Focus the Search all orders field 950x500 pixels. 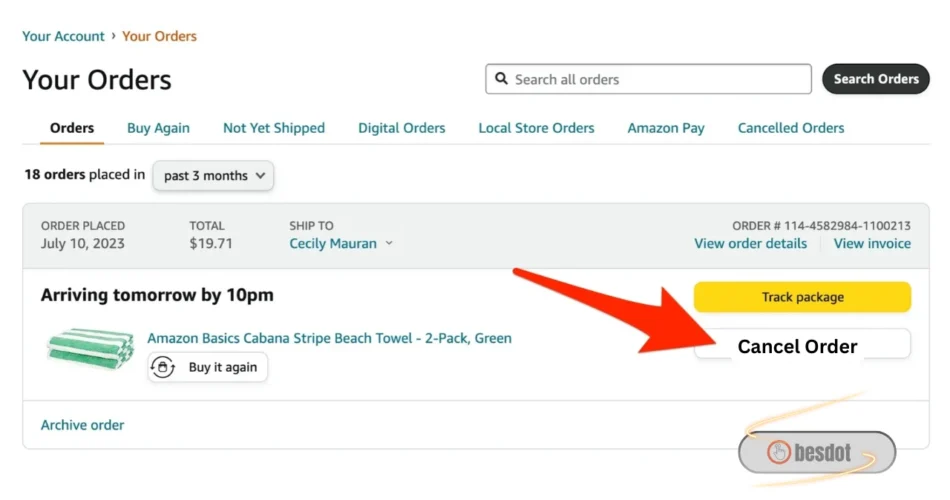click(648, 79)
